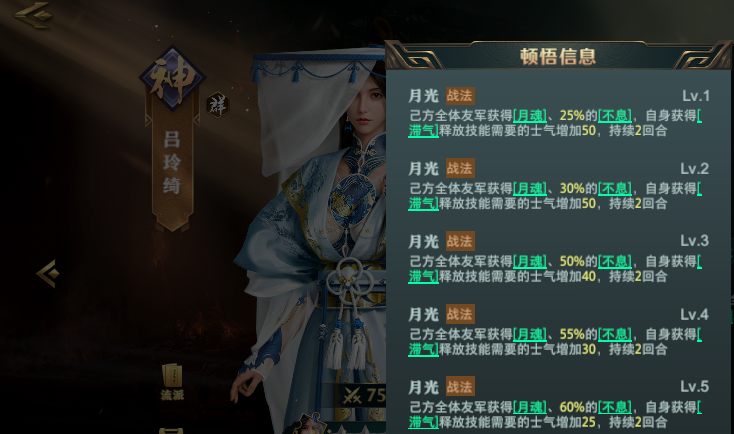This screenshot has height=434, width=734.
Task: Click the 神 rank diamond emblem
Action: (x=173, y=78)
